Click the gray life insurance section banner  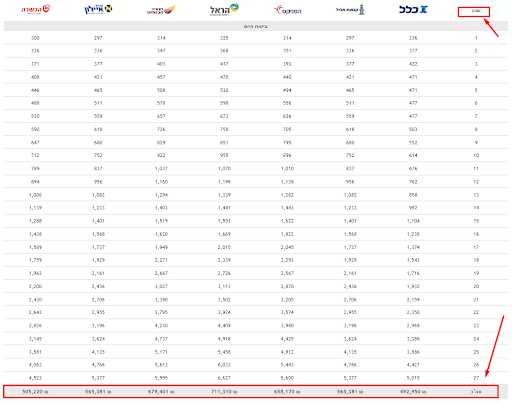256,26
